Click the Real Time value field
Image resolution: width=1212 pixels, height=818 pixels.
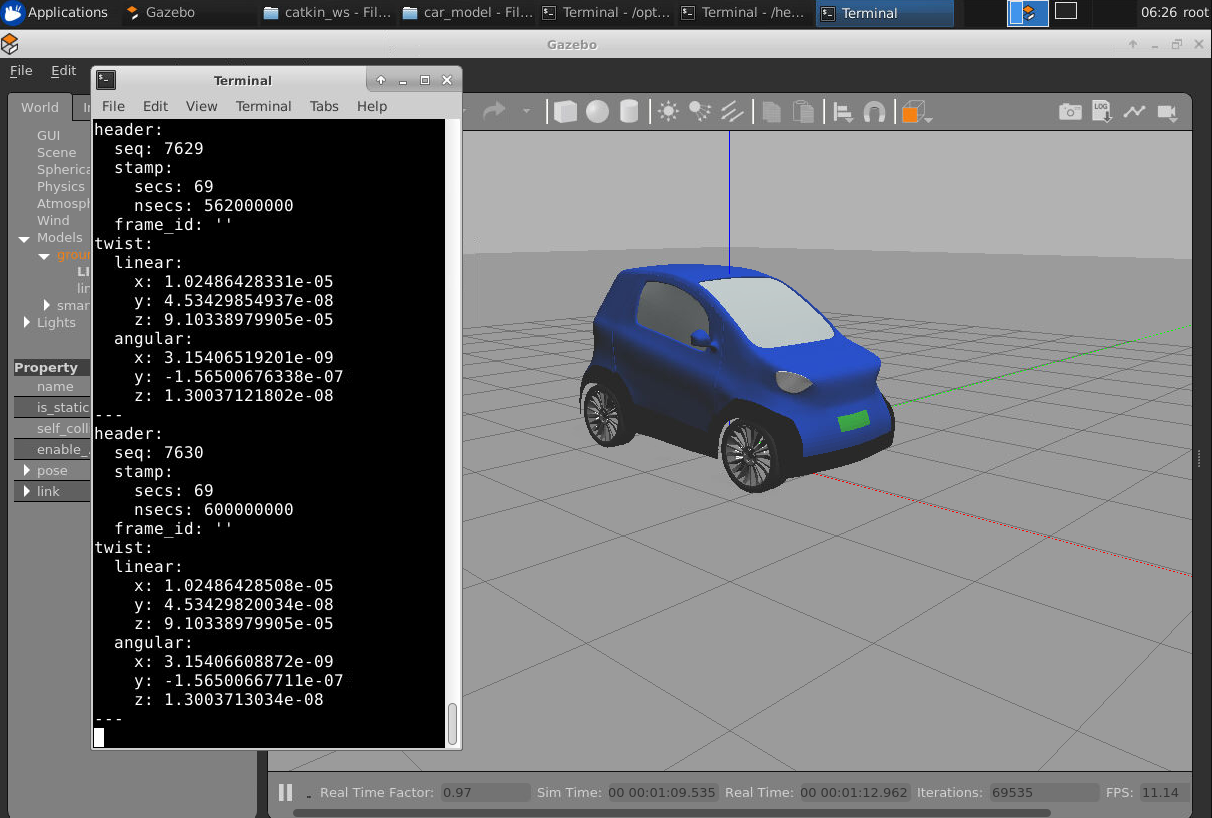coord(854,792)
